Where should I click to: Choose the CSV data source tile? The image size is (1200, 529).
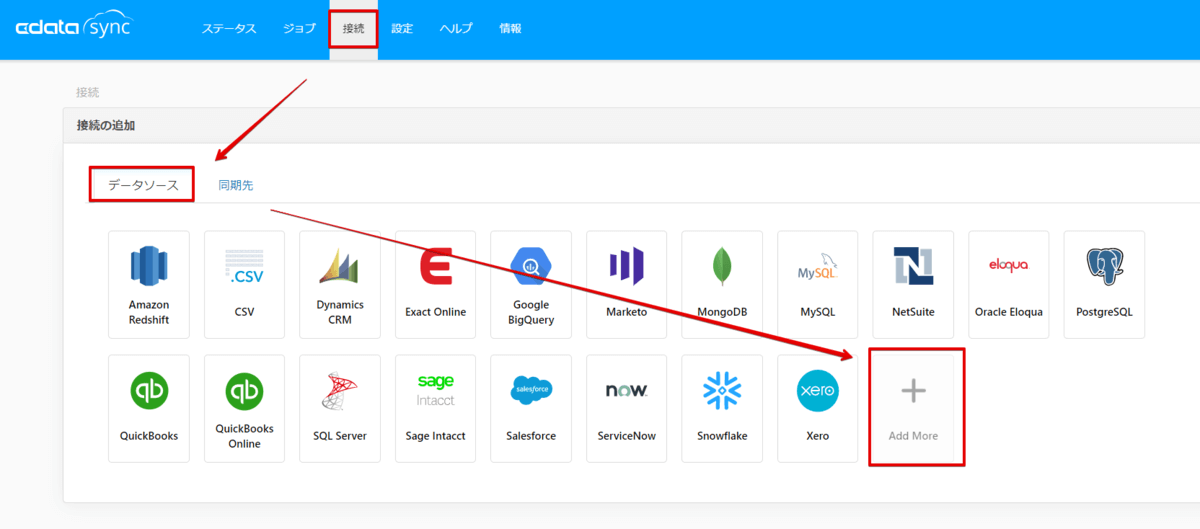244,284
